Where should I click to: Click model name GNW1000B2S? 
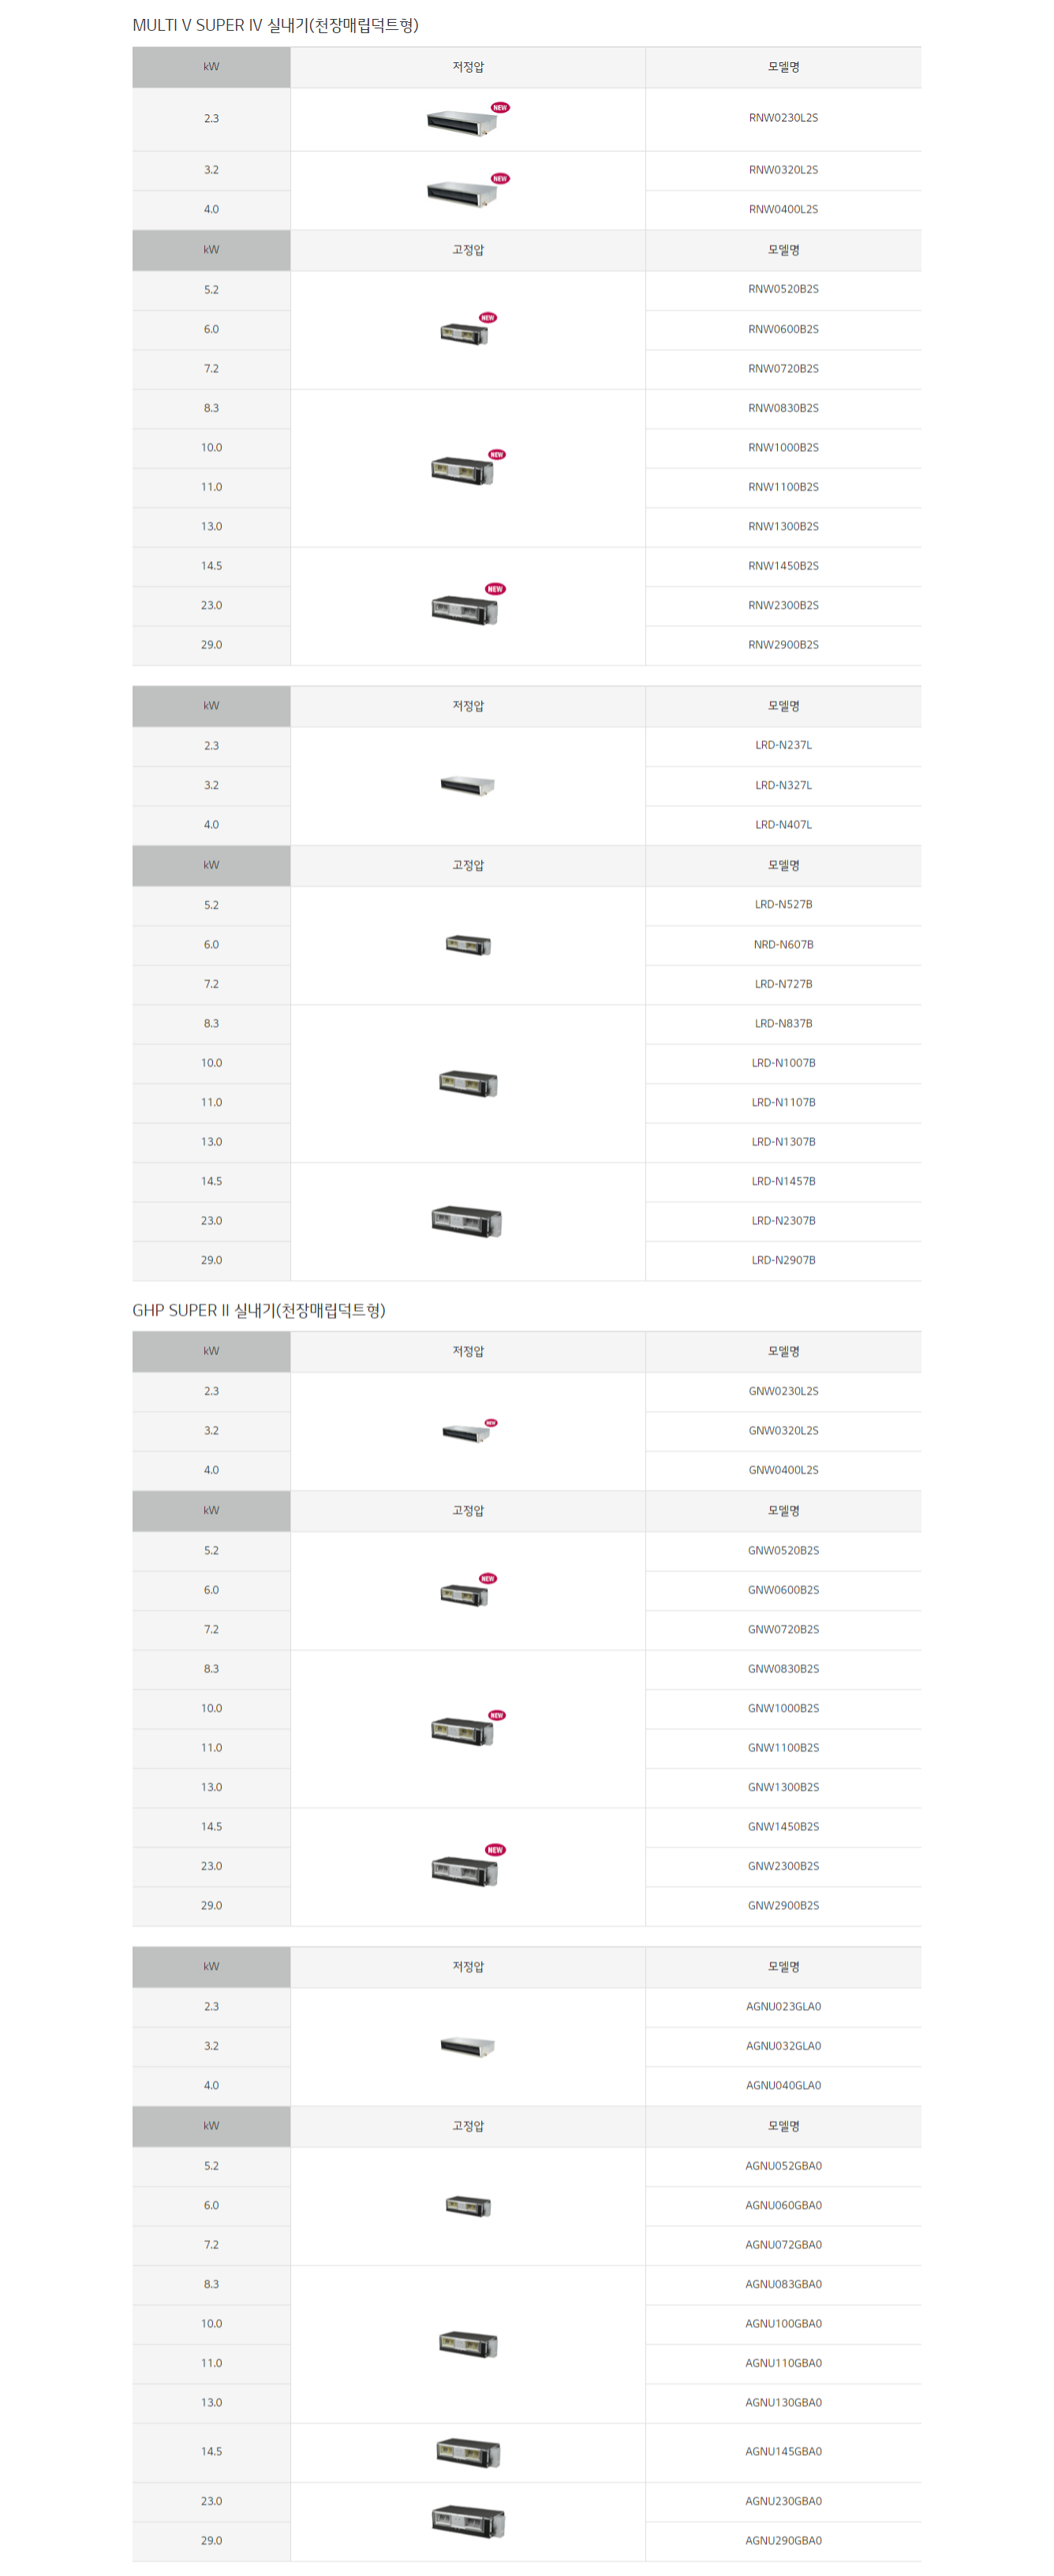tap(783, 1708)
